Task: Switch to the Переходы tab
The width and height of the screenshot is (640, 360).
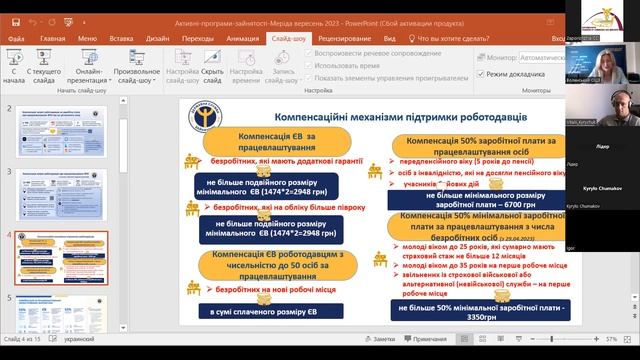Action: pyautogui.click(x=198, y=38)
